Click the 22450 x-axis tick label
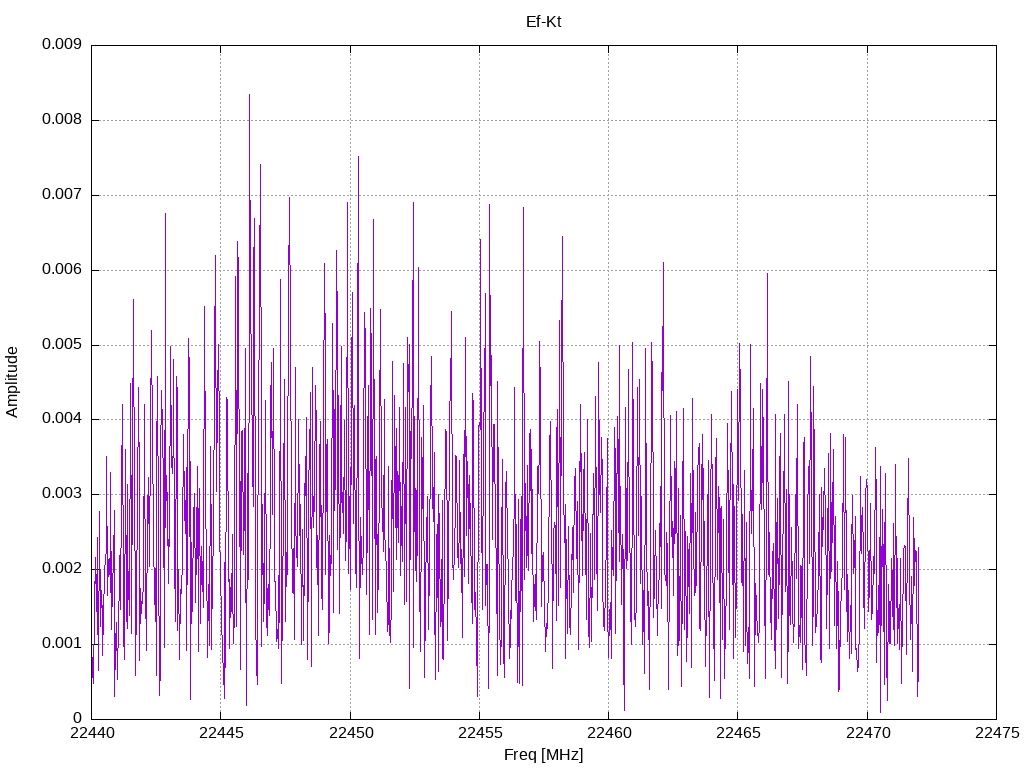The width and height of the screenshot is (1024, 768). click(x=351, y=733)
